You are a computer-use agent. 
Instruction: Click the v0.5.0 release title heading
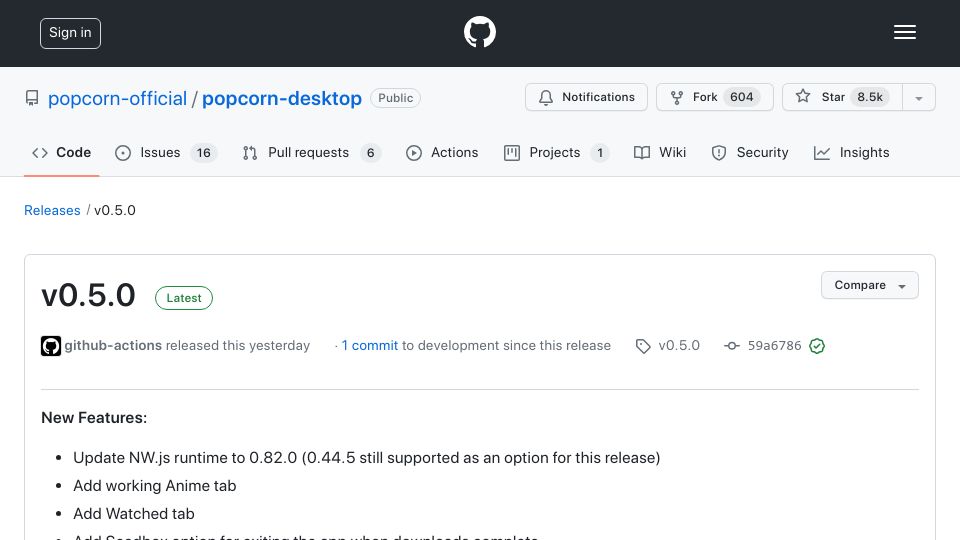tap(88, 296)
